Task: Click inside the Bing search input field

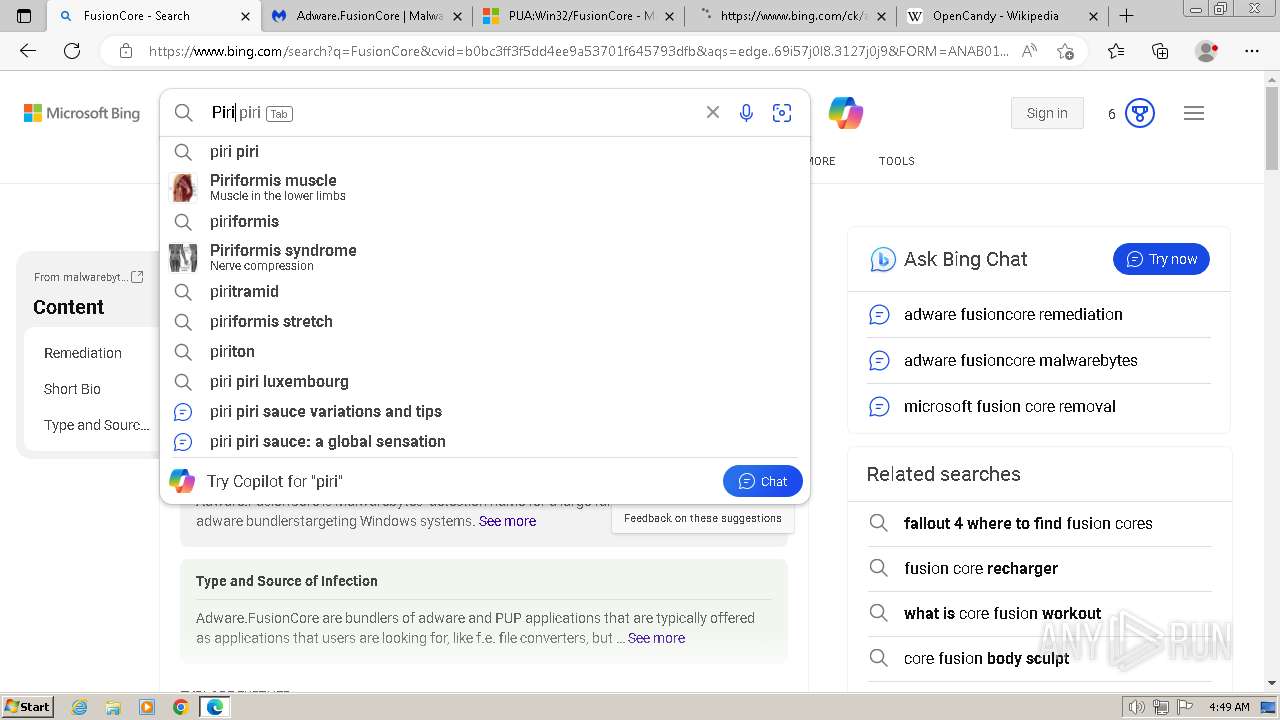Action: click(450, 113)
